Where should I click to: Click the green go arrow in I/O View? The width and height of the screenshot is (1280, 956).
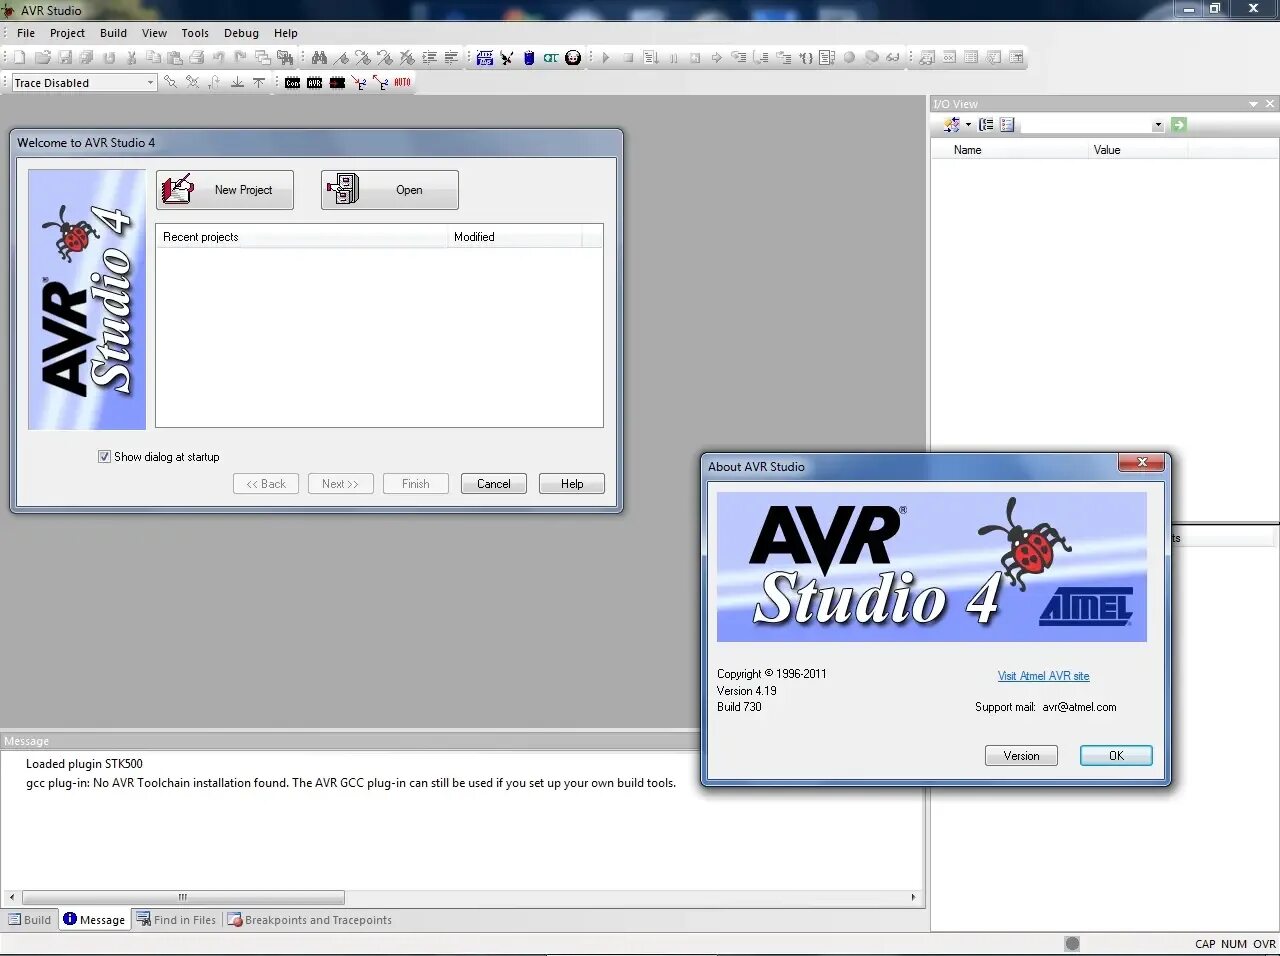1179,125
